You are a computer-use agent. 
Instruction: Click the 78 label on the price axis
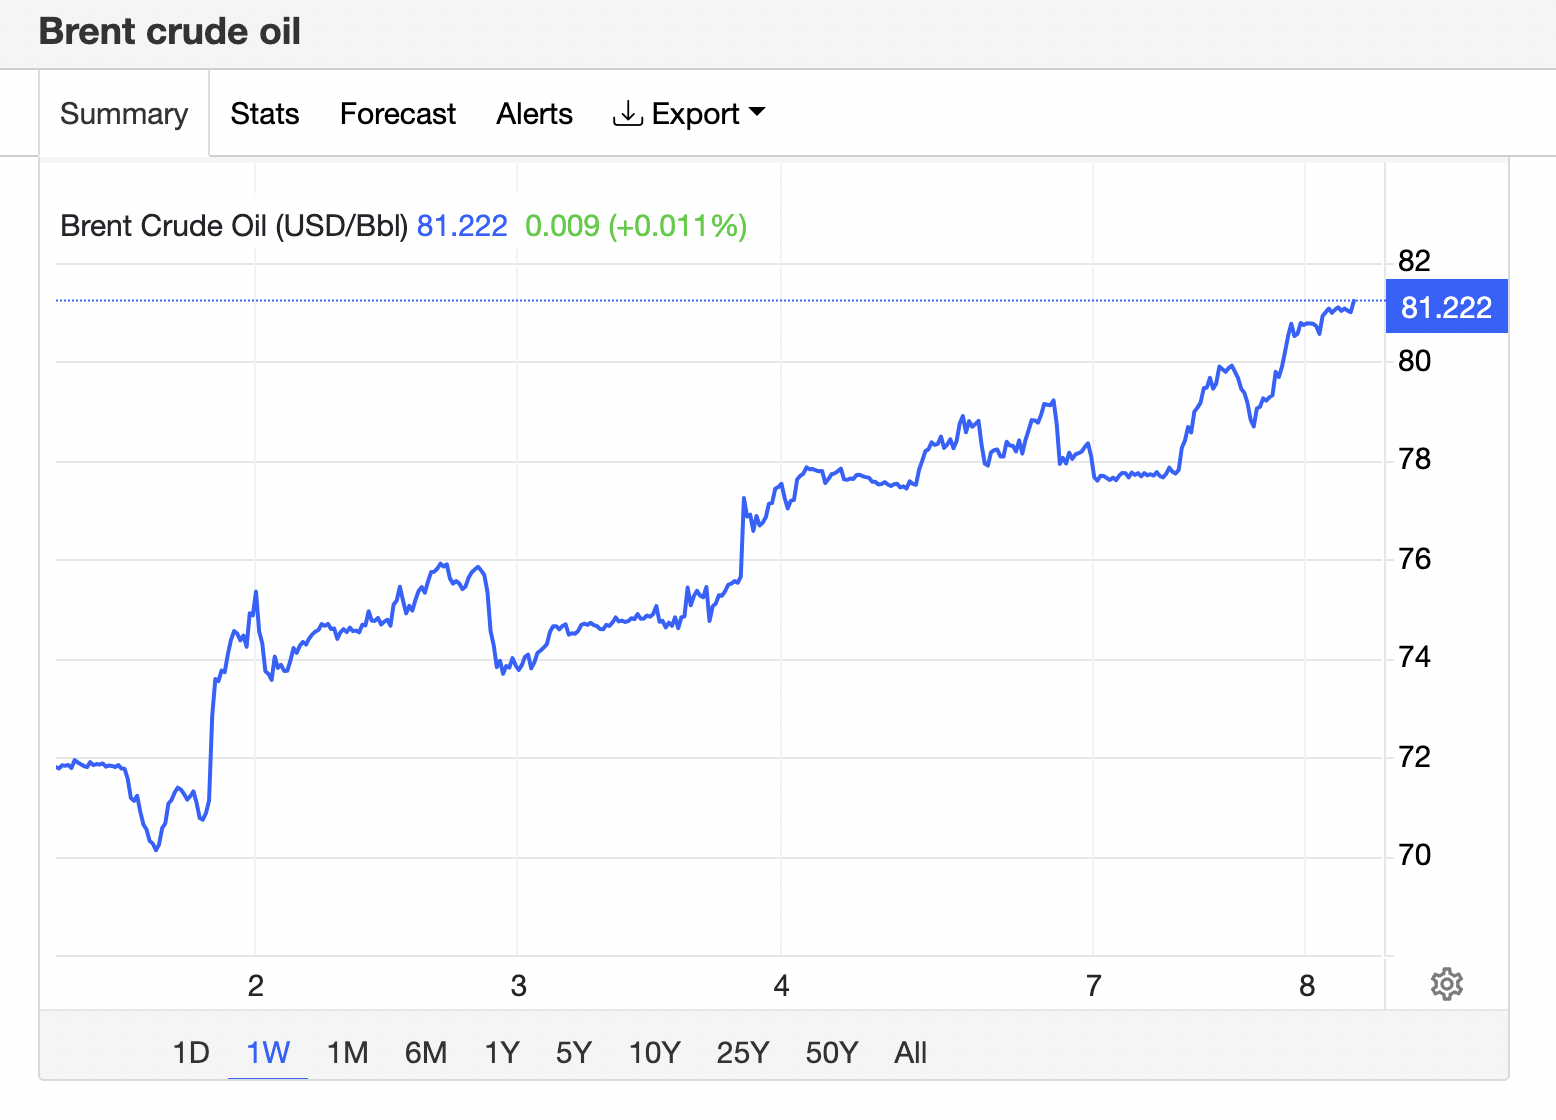1414,459
